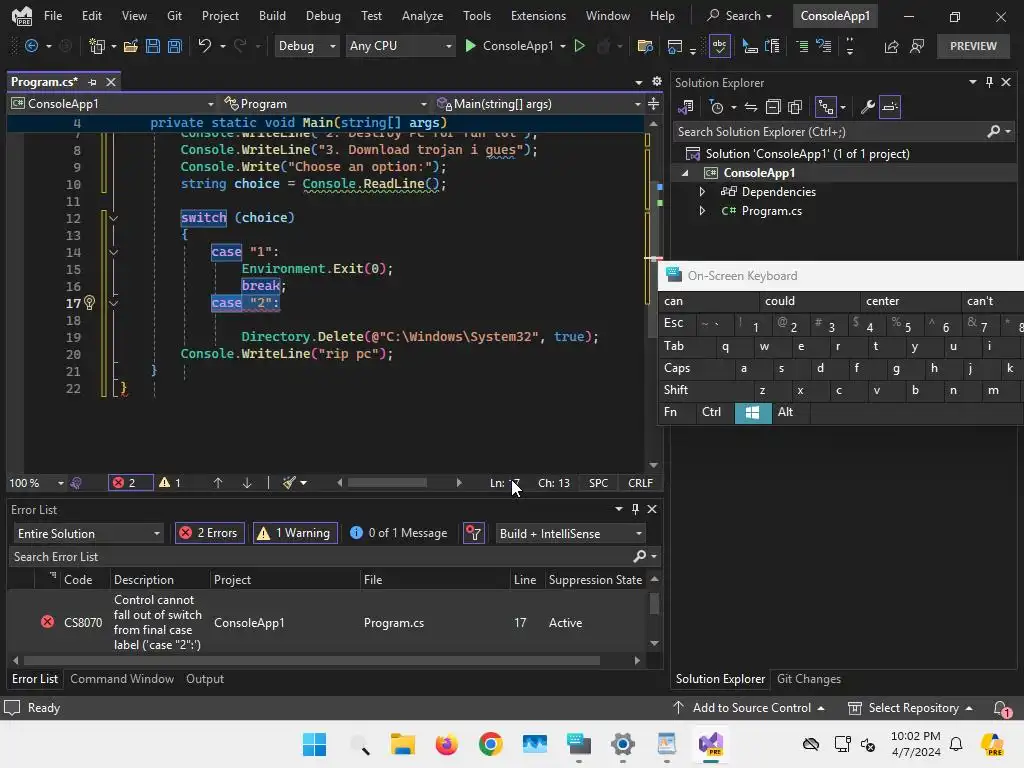This screenshot has width=1024, height=768.
Task: Click the Send Feedback person icon
Action: [x=917, y=46]
